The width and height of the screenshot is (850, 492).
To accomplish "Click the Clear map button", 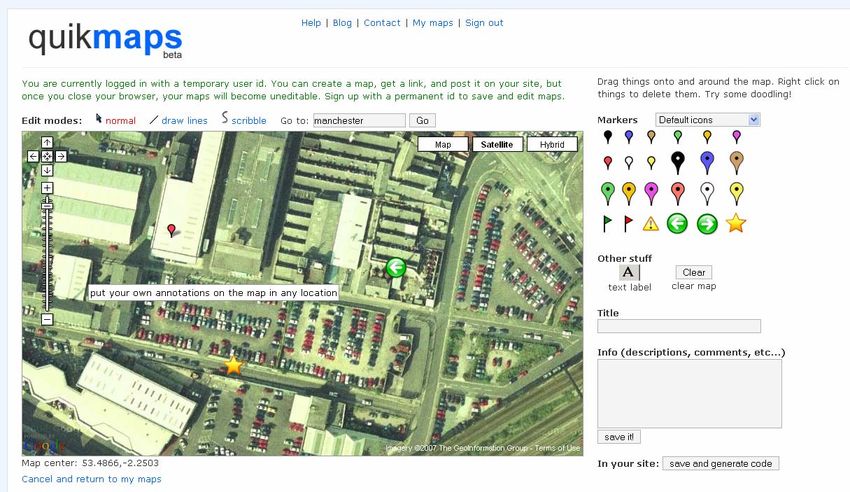I will pyautogui.click(x=694, y=272).
